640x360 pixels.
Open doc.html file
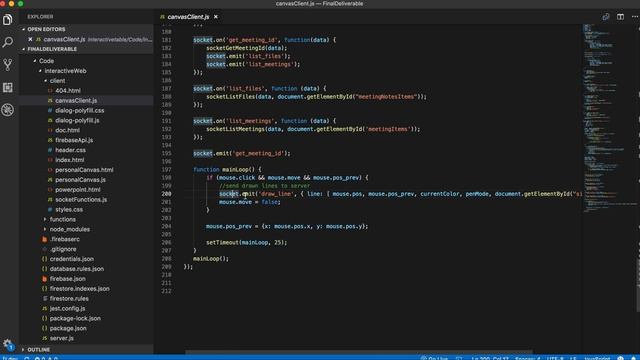(67, 130)
